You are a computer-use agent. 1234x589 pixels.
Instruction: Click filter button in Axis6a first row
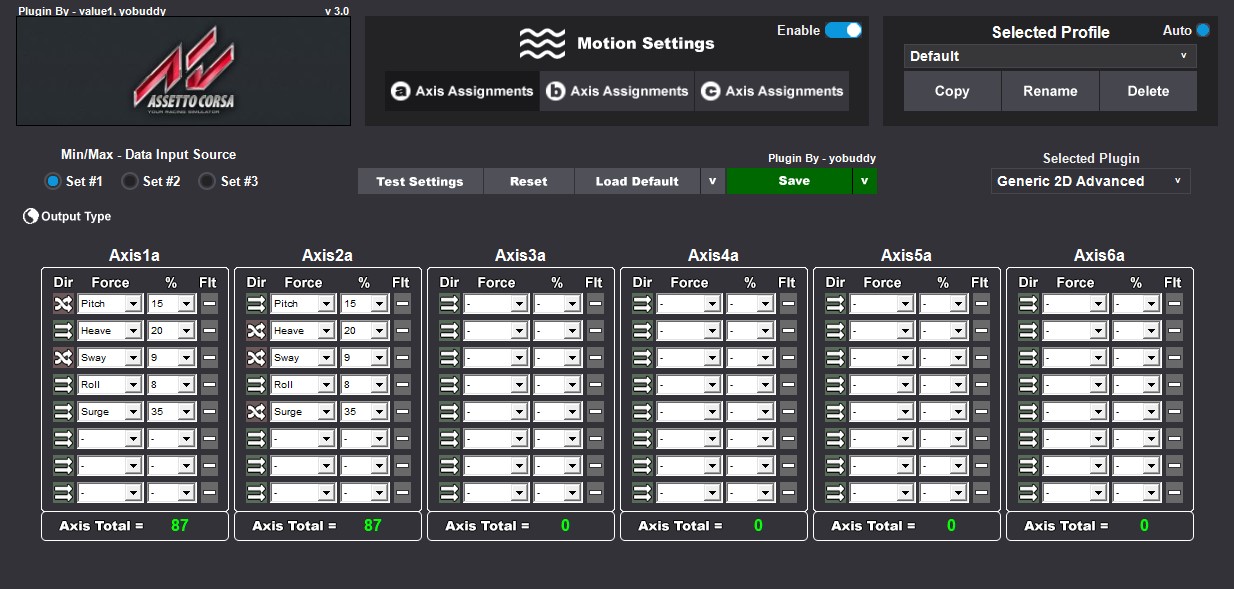pos(1174,303)
